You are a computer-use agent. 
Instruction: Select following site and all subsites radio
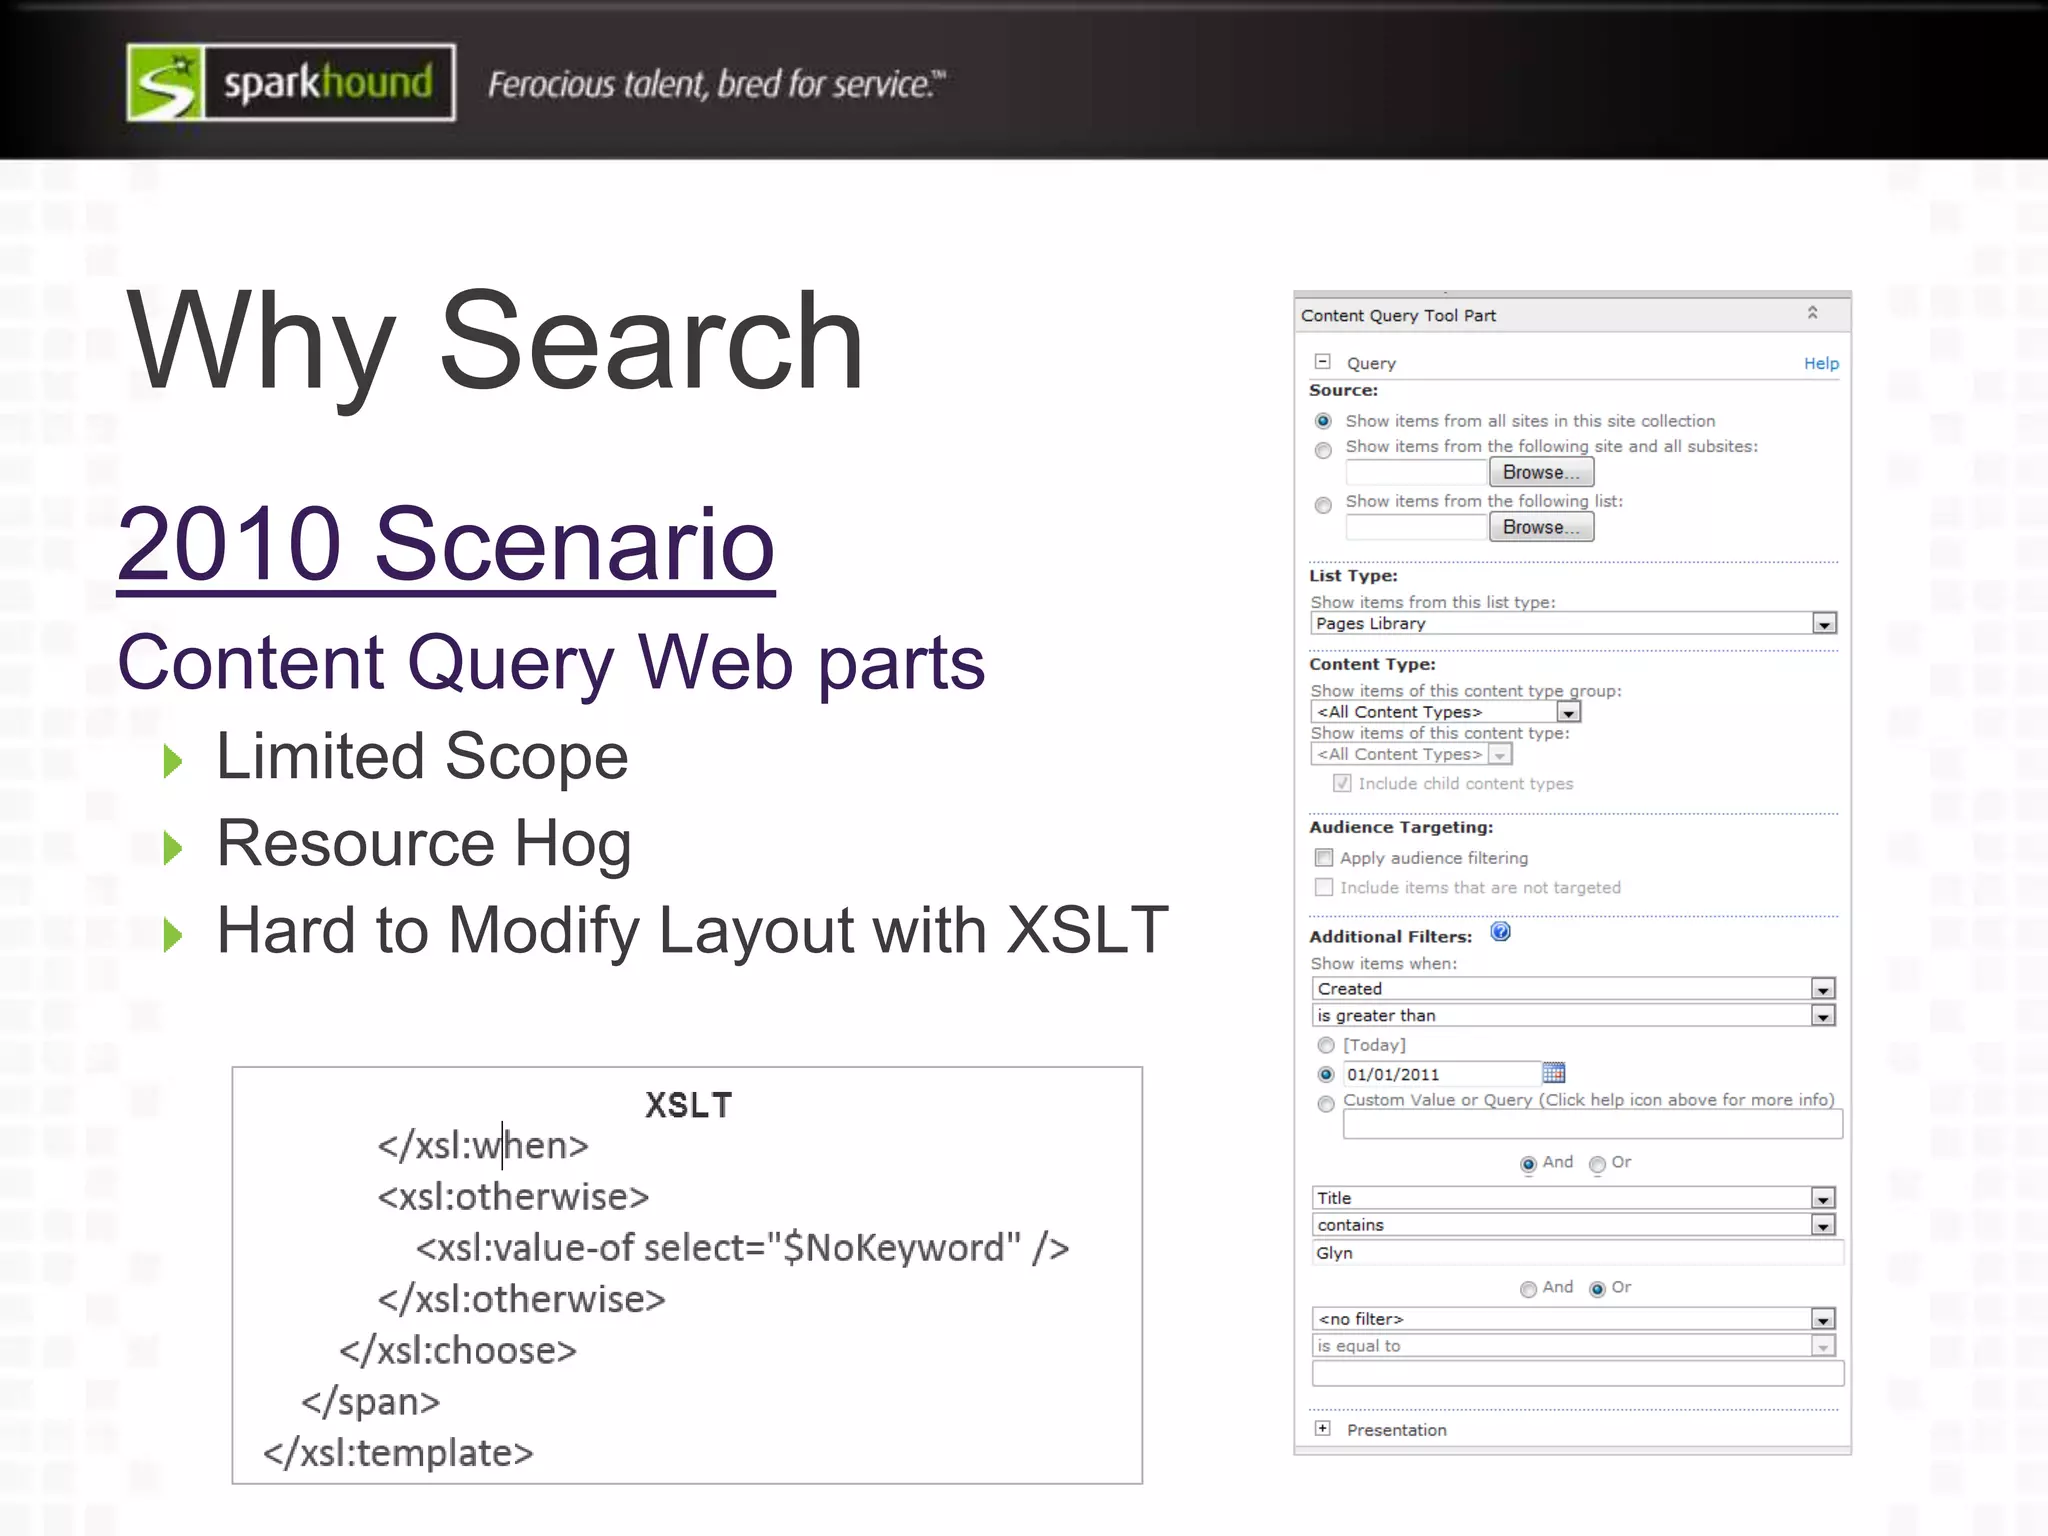tap(1323, 450)
